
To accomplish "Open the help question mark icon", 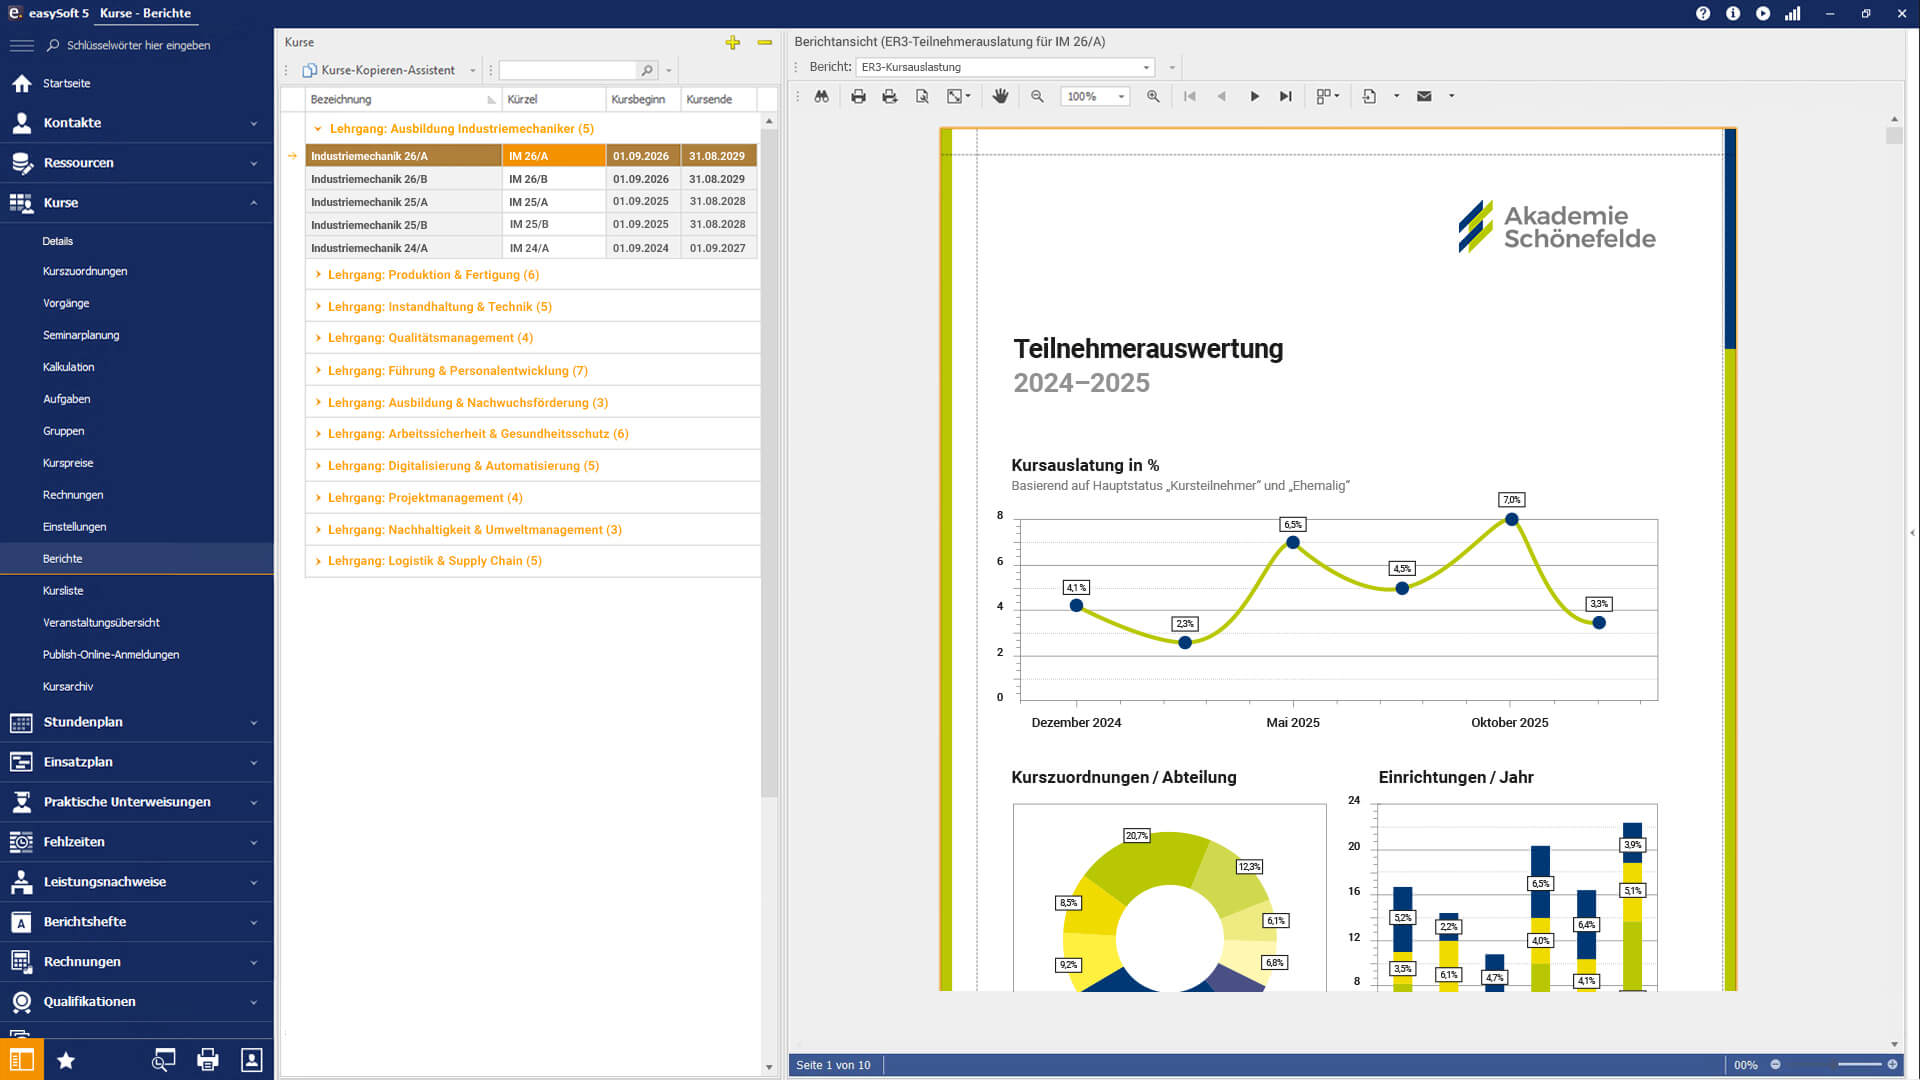I will point(1703,13).
